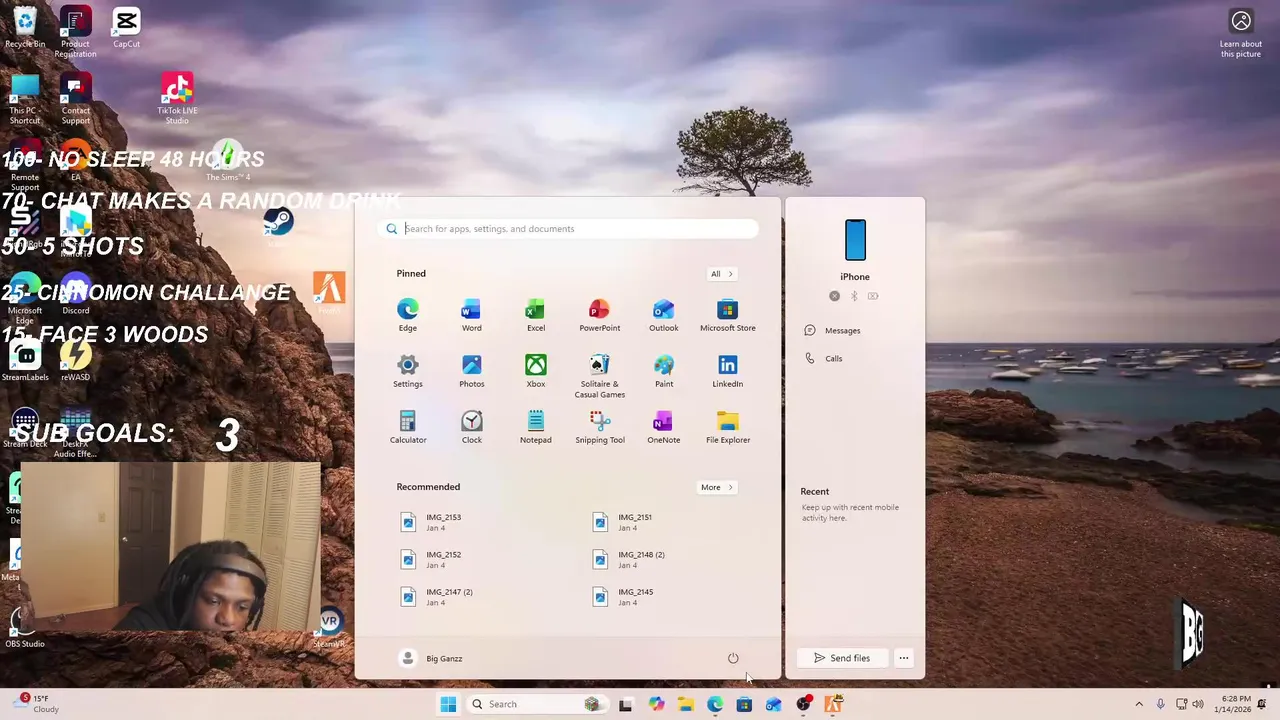Open the pinned LinkedIn app
1280x720 pixels.
pos(728,371)
